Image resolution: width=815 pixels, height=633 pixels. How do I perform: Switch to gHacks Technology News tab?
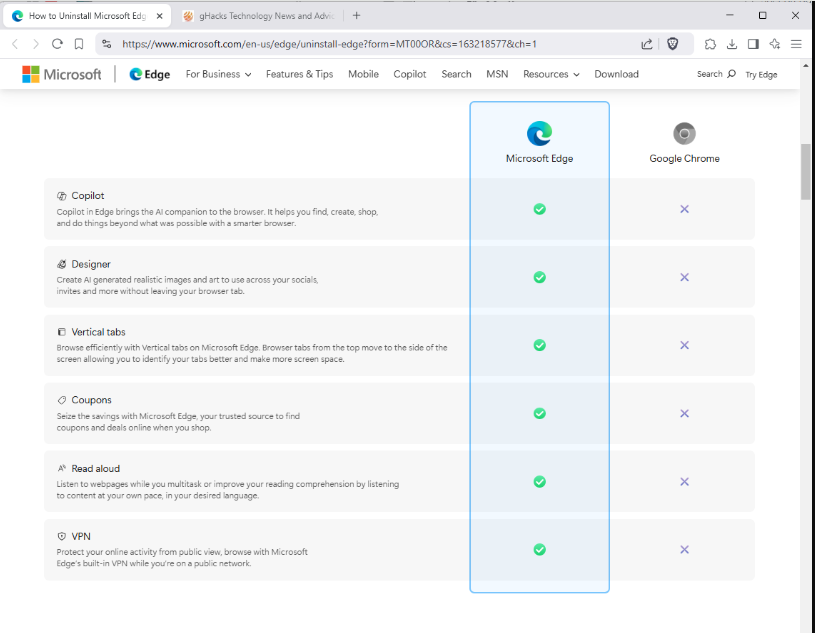click(x=259, y=16)
